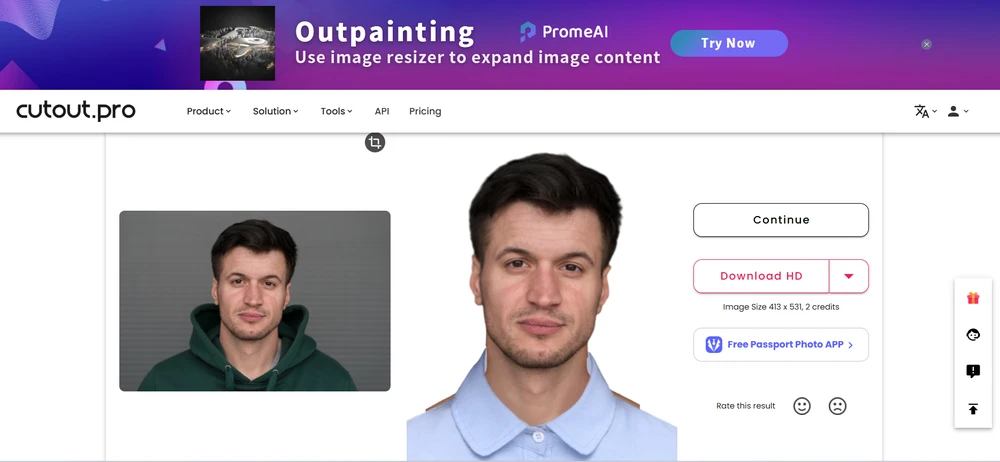Image resolution: width=1000 pixels, height=462 pixels.
Task: Open the Pricing page
Action: [425, 111]
